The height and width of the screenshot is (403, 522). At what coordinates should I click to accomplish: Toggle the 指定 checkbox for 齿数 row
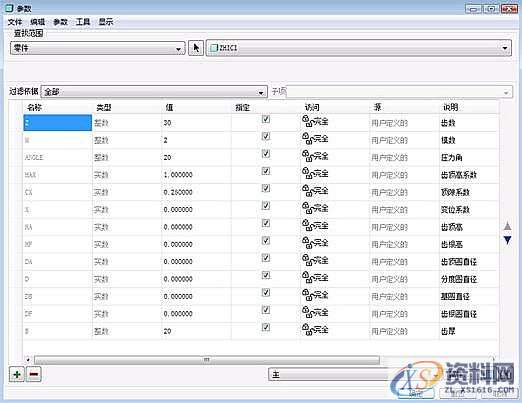coord(266,119)
